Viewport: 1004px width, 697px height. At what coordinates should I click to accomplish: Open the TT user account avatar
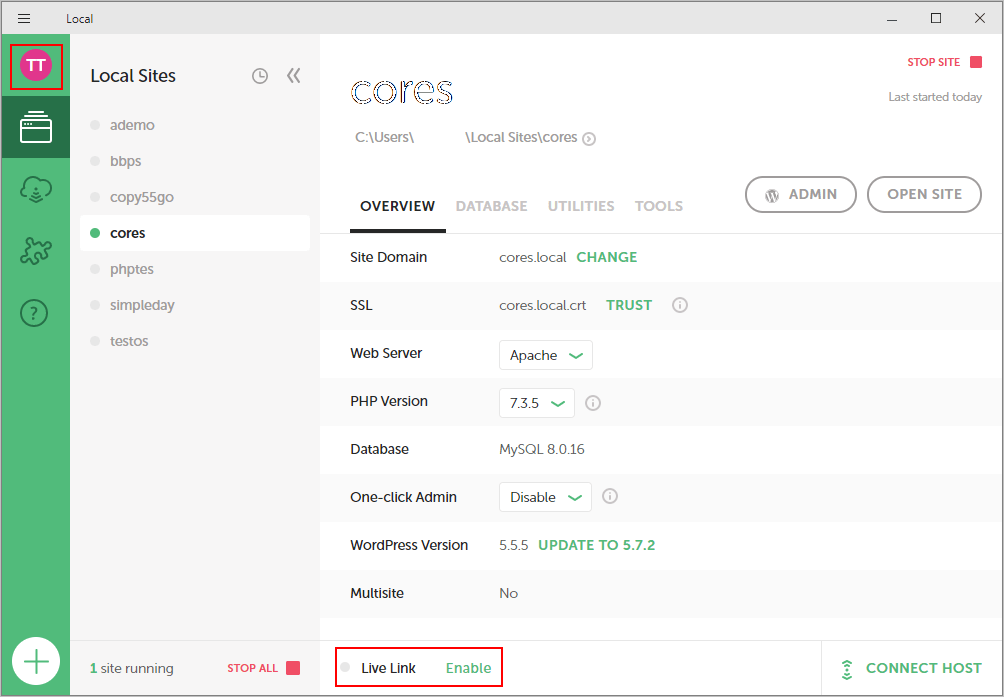pos(36,65)
